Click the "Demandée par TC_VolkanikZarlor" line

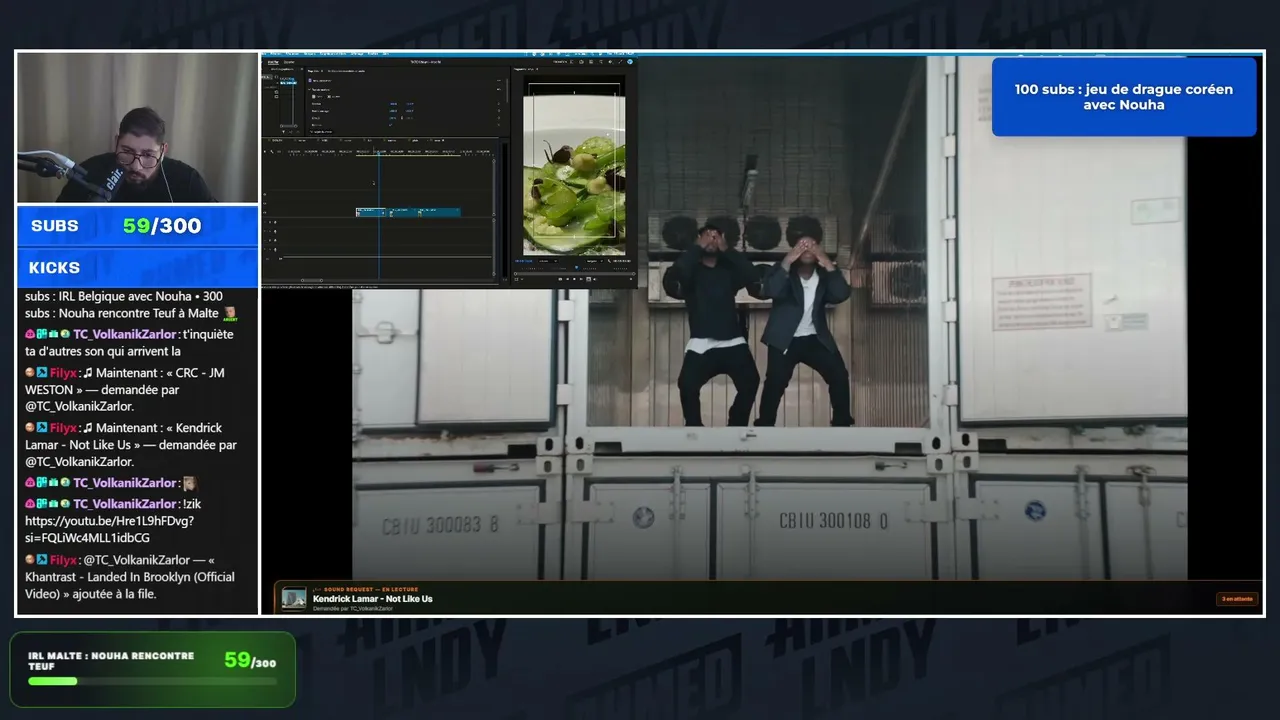[x=352, y=608]
